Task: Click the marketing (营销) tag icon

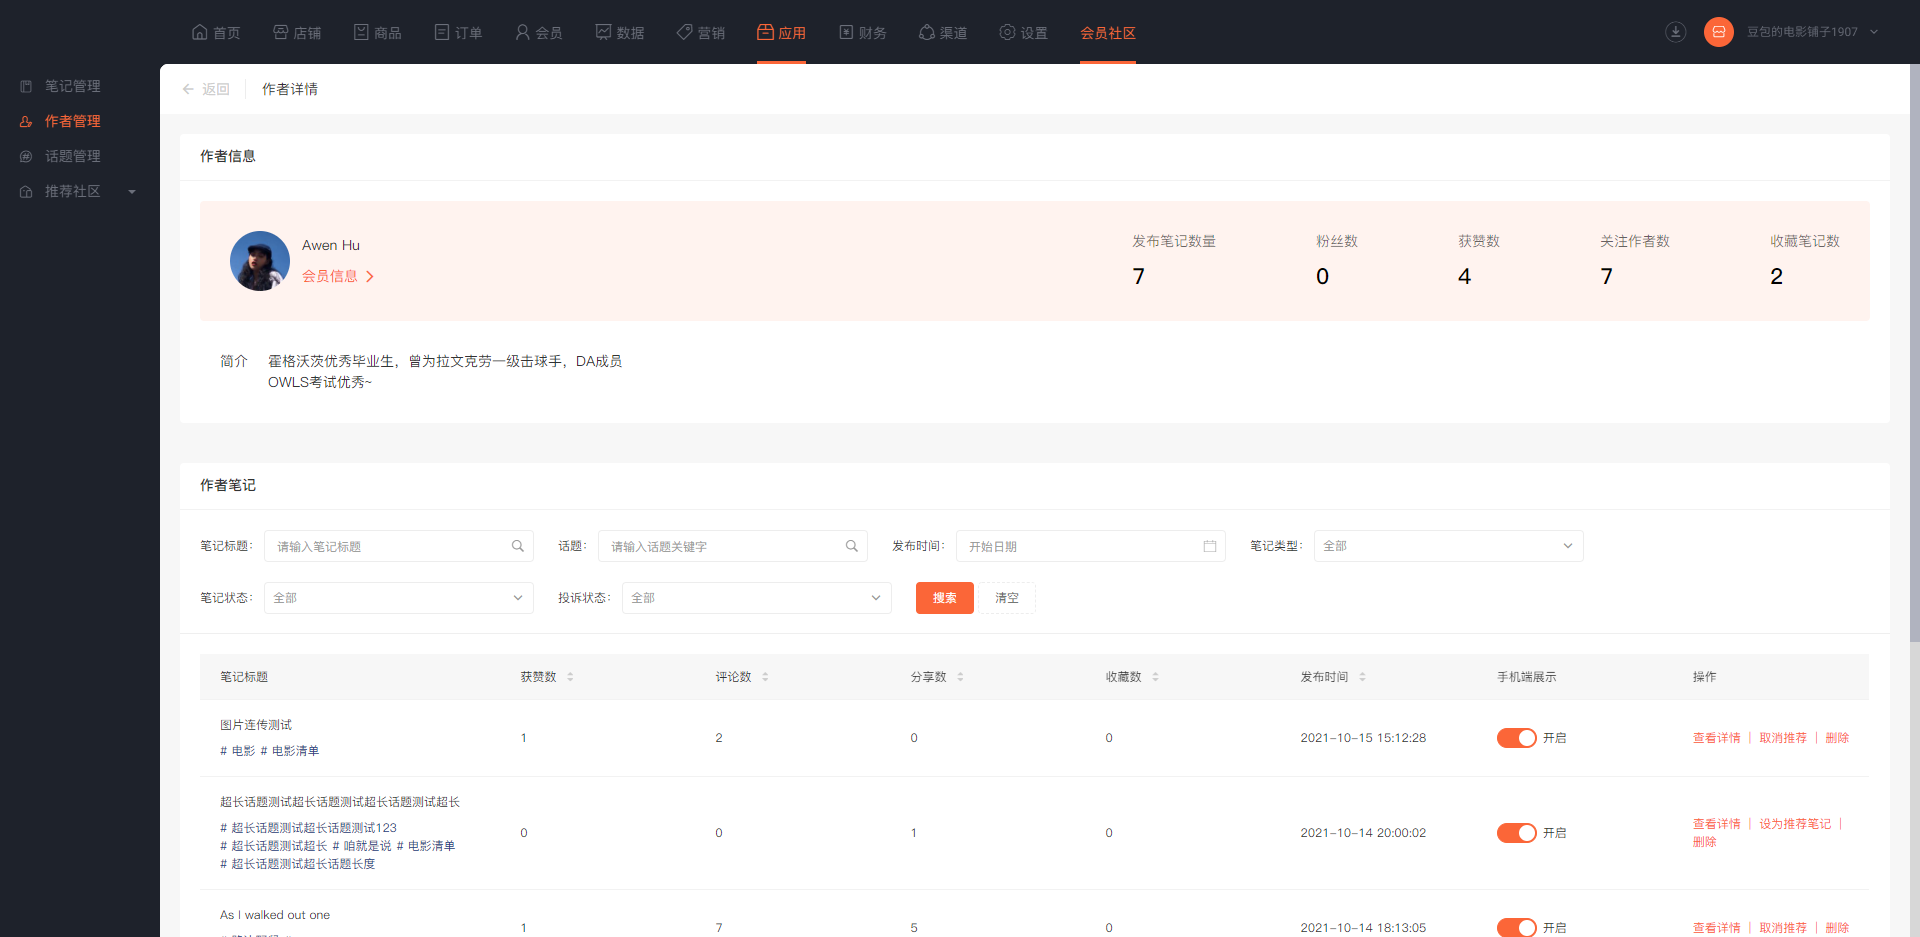Action: pyautogui.click(x=684, y=32)
